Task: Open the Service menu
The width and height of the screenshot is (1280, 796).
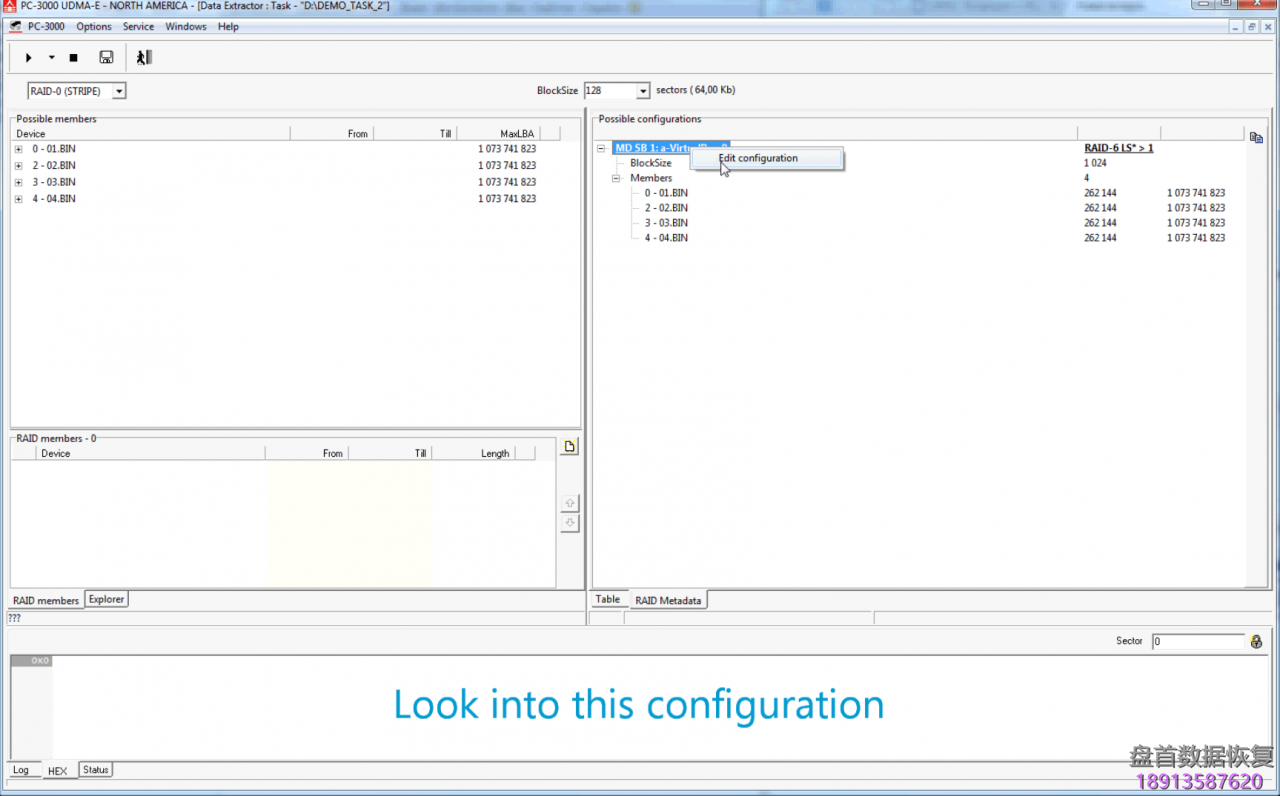Action: coord(138,27)
